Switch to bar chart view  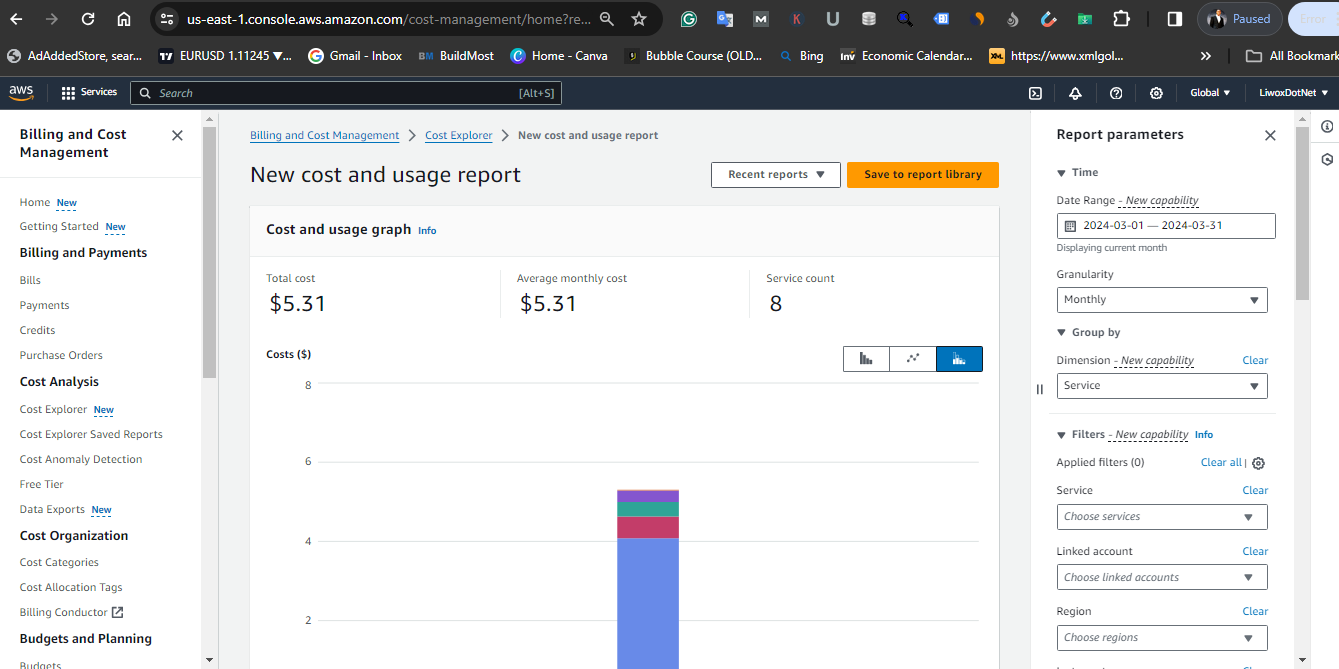[x=866, y=359]
